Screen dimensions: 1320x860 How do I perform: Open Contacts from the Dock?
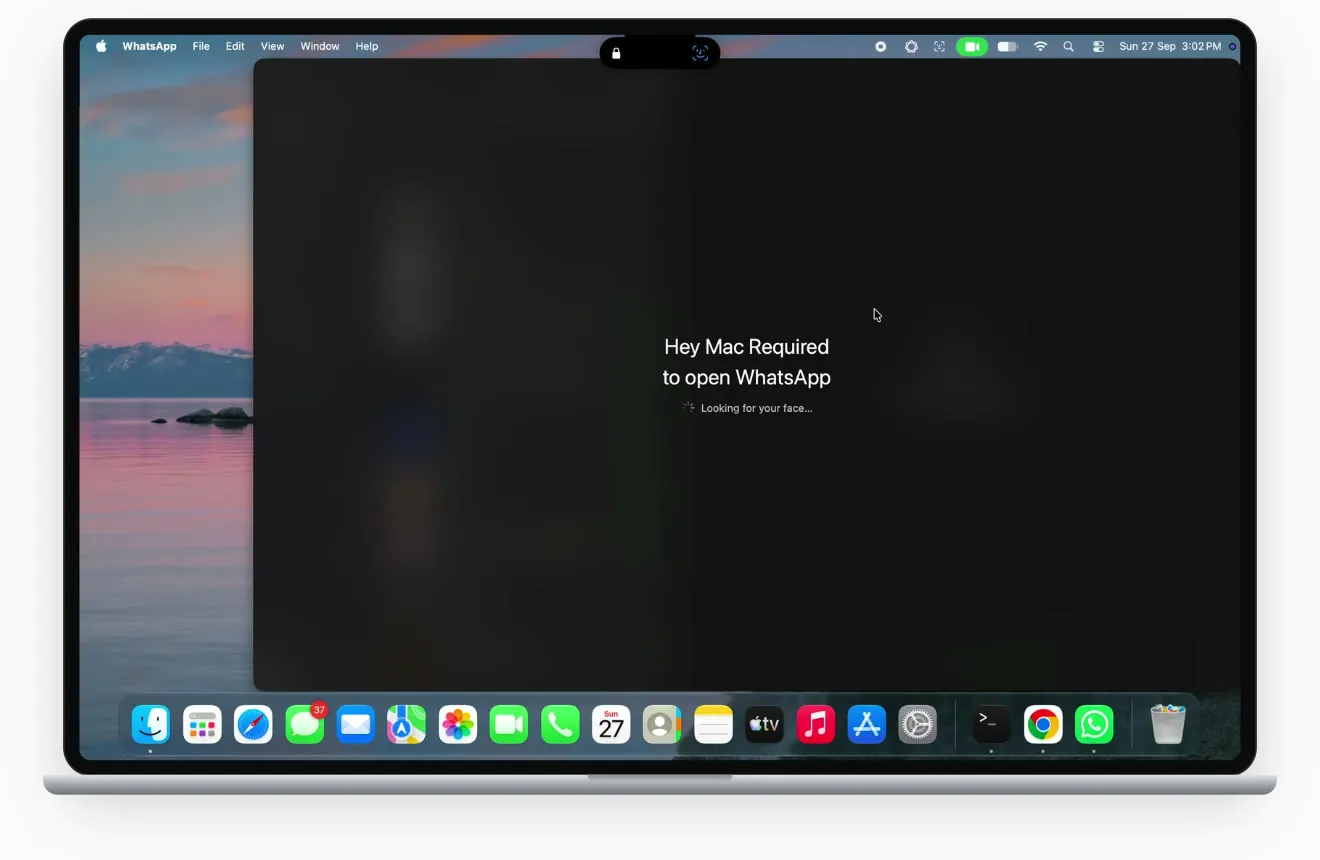pyautogui.click(x=662, y=725)
